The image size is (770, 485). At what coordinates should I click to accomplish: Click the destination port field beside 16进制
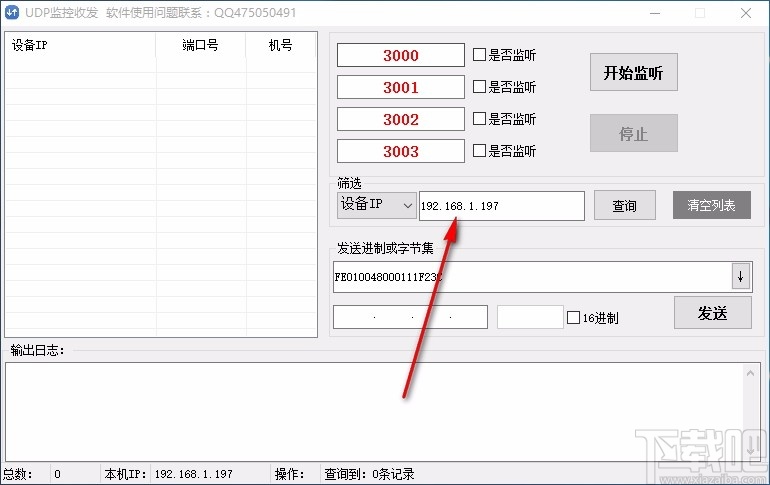[x=530, y=317]
